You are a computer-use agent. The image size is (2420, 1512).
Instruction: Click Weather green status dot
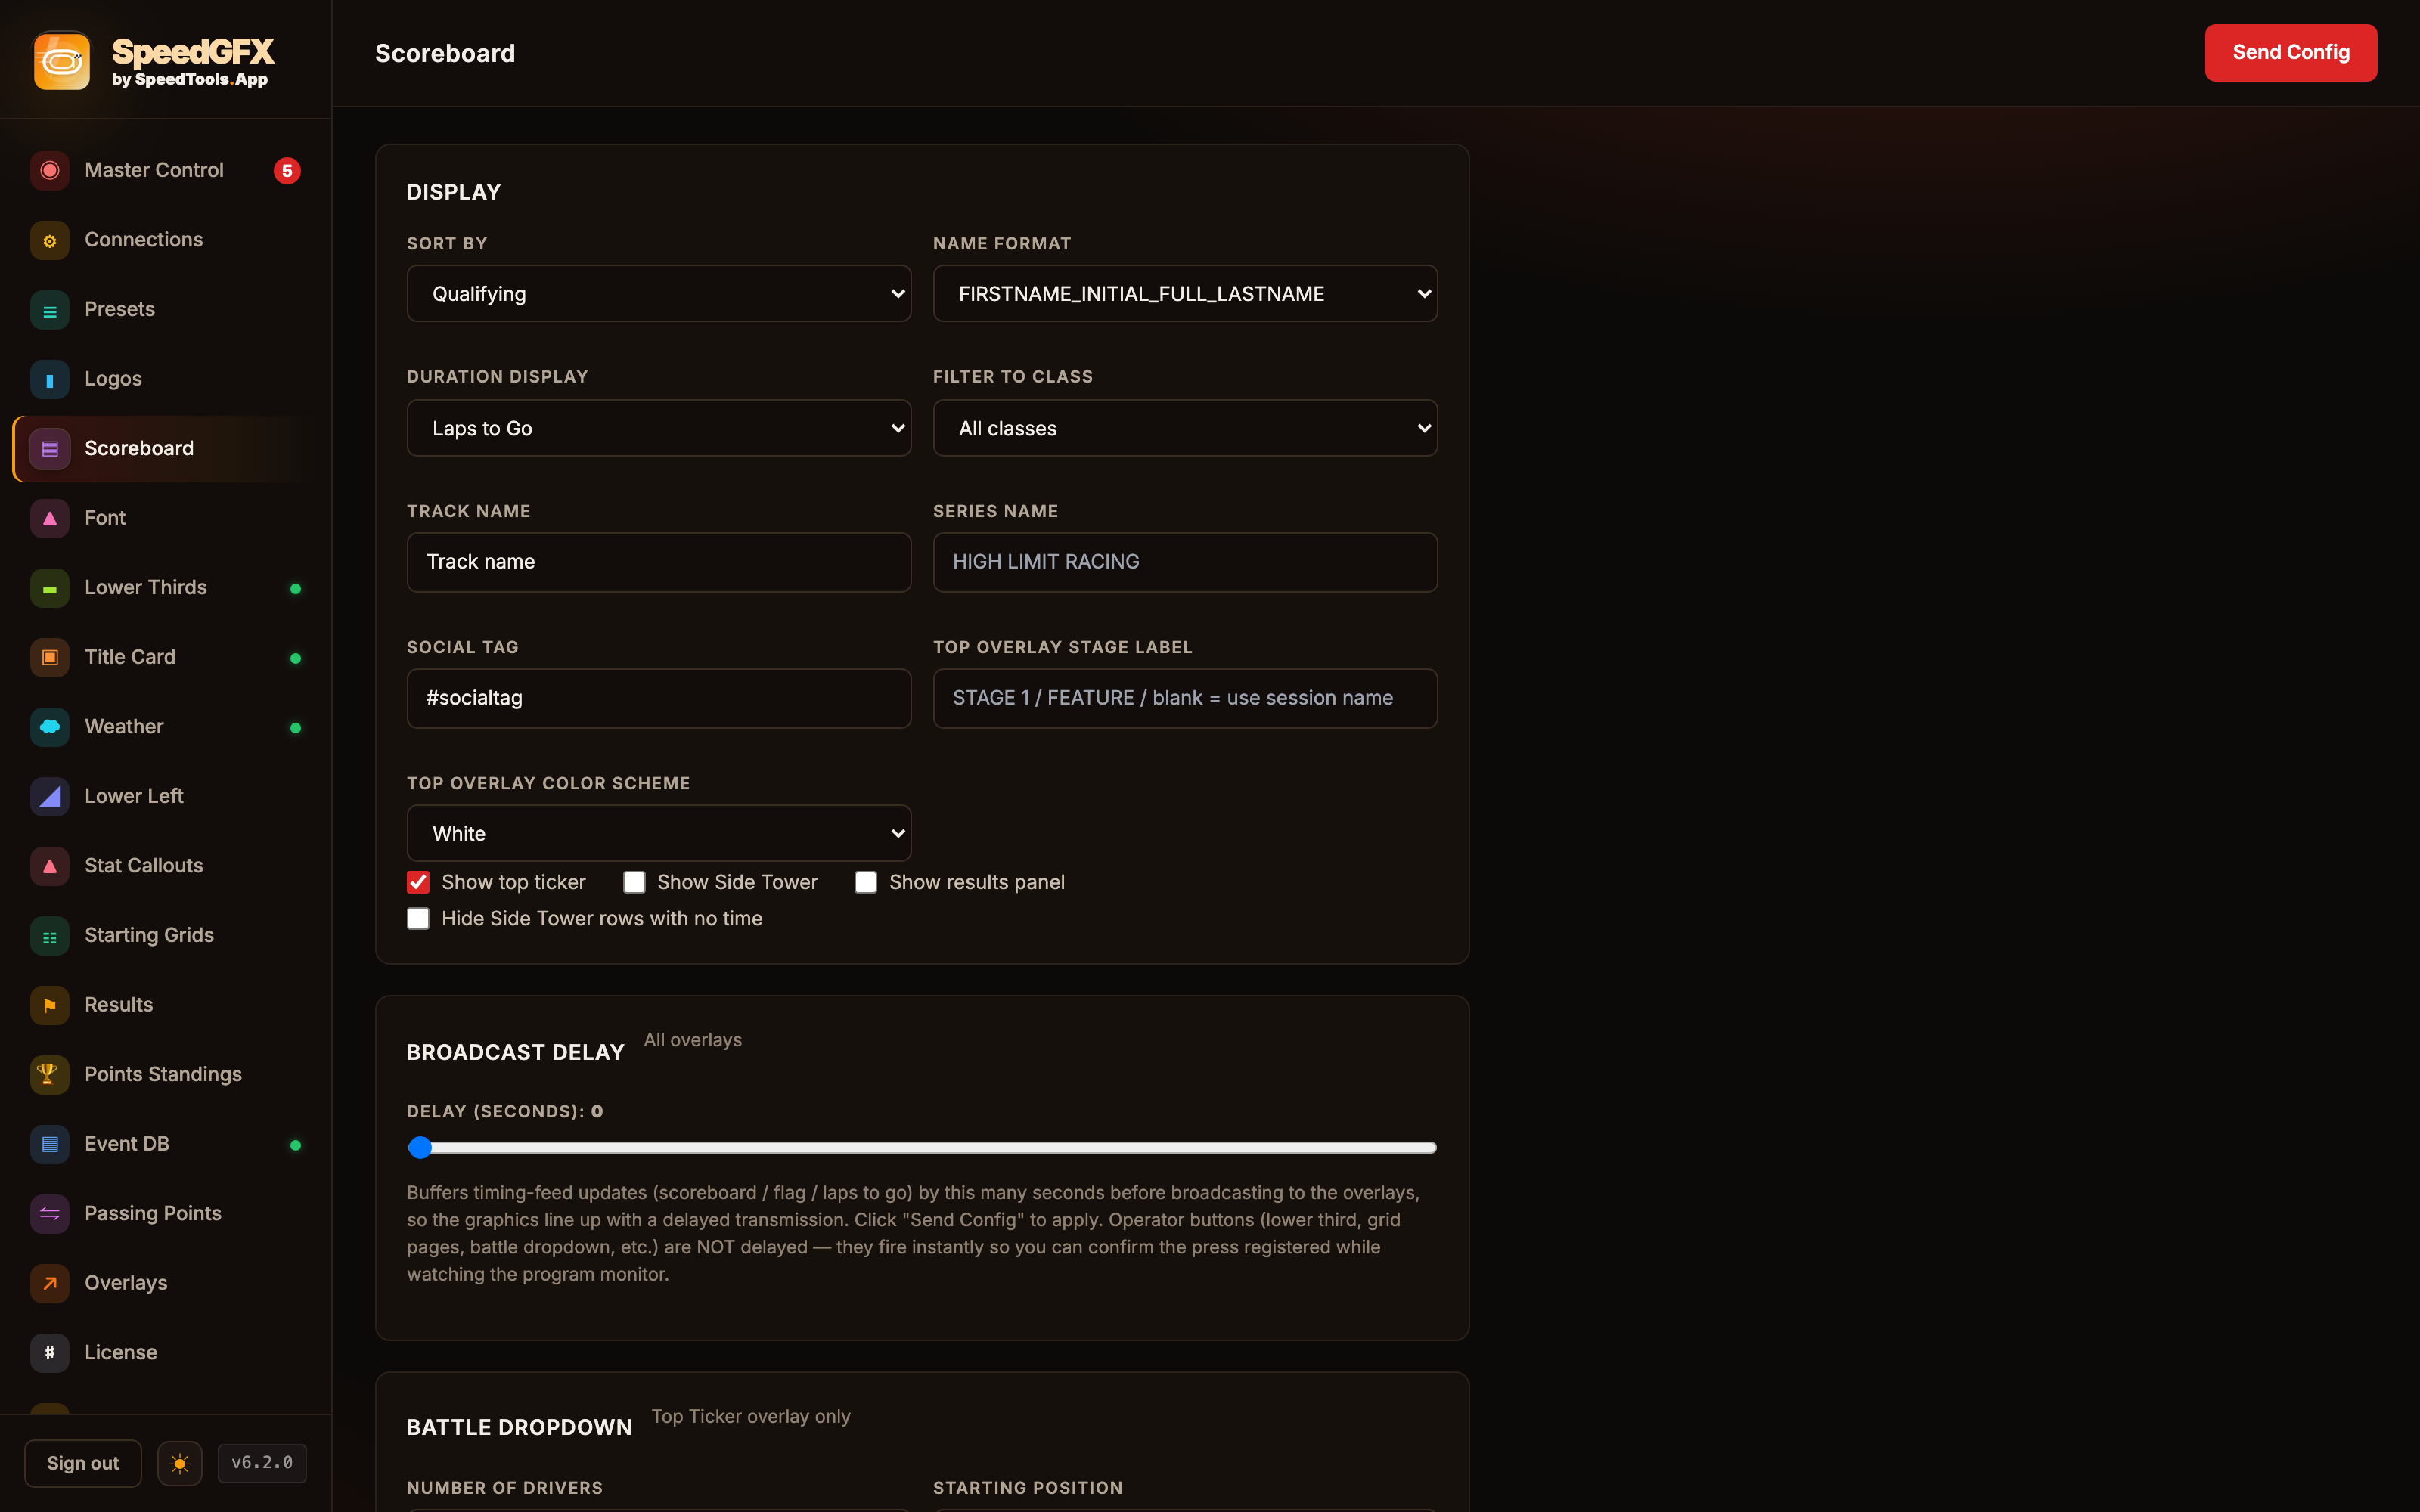295,728
